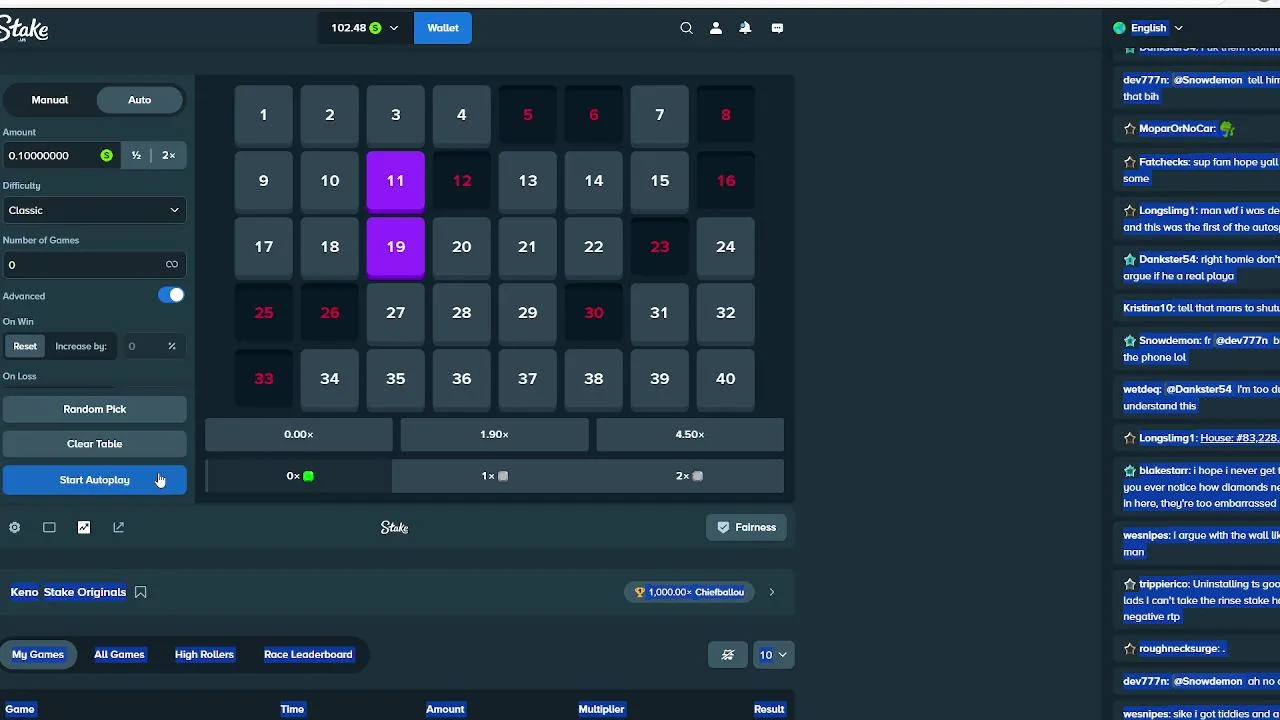Select Keno tile 20
Viewport: 1280px width, 720px height.
click(461, 247)
